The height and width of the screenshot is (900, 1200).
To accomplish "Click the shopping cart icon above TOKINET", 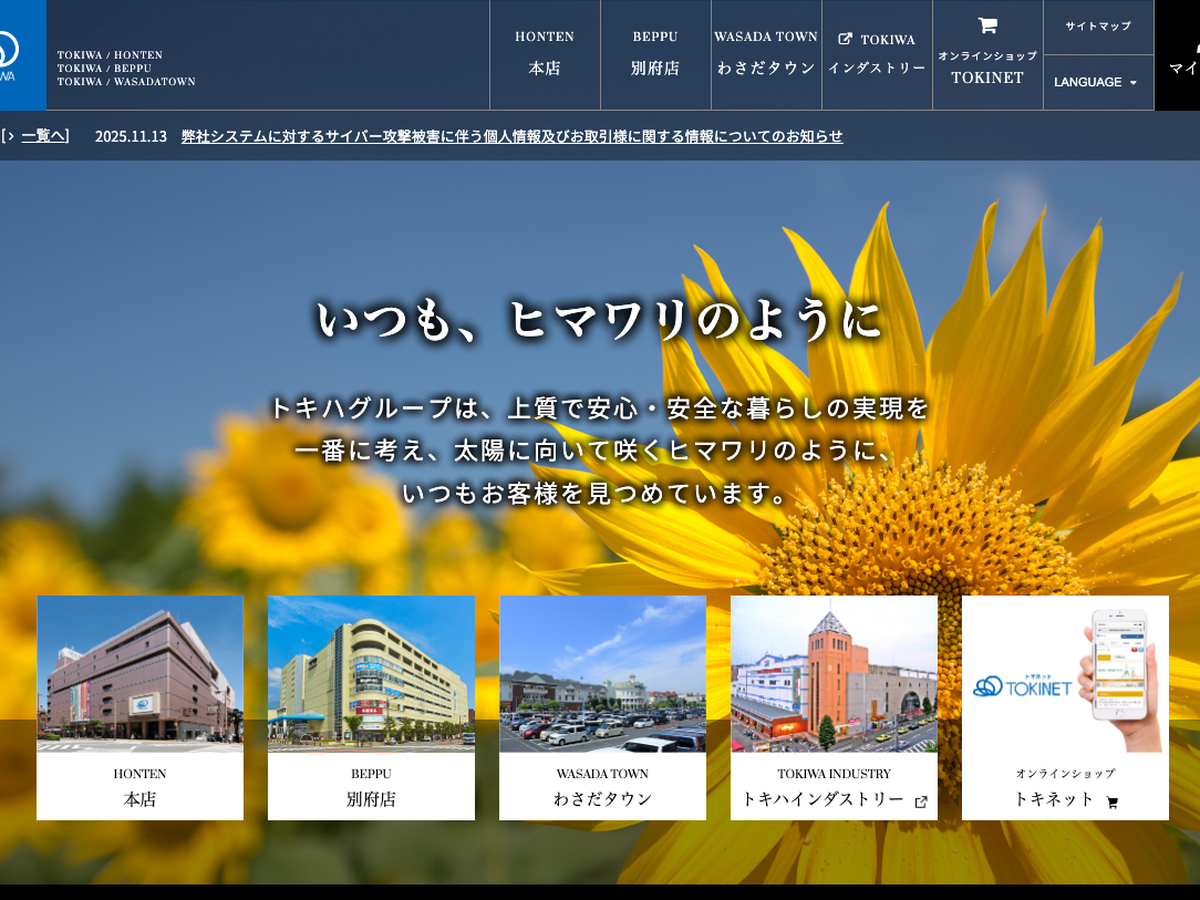I will pos(987,26).
